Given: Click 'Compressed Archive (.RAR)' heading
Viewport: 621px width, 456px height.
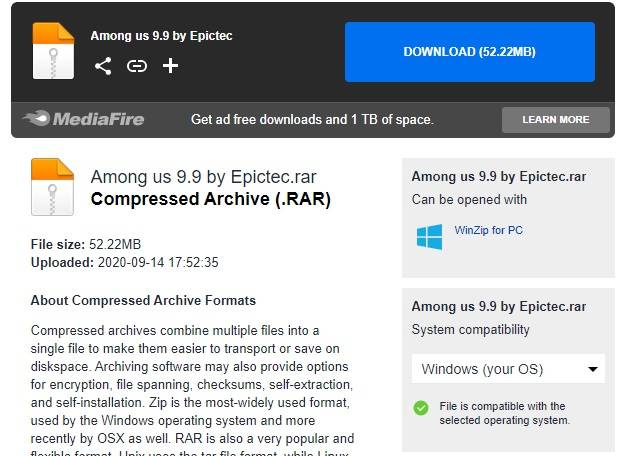Looking at the screenshot, I should point(211,199).
